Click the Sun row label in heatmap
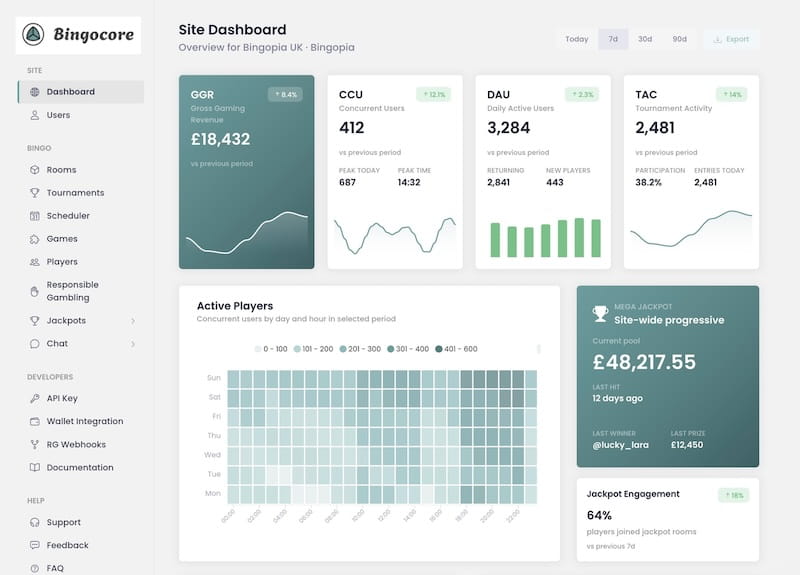Viewport: 800px width, 575px height. [x=214, y=378]
